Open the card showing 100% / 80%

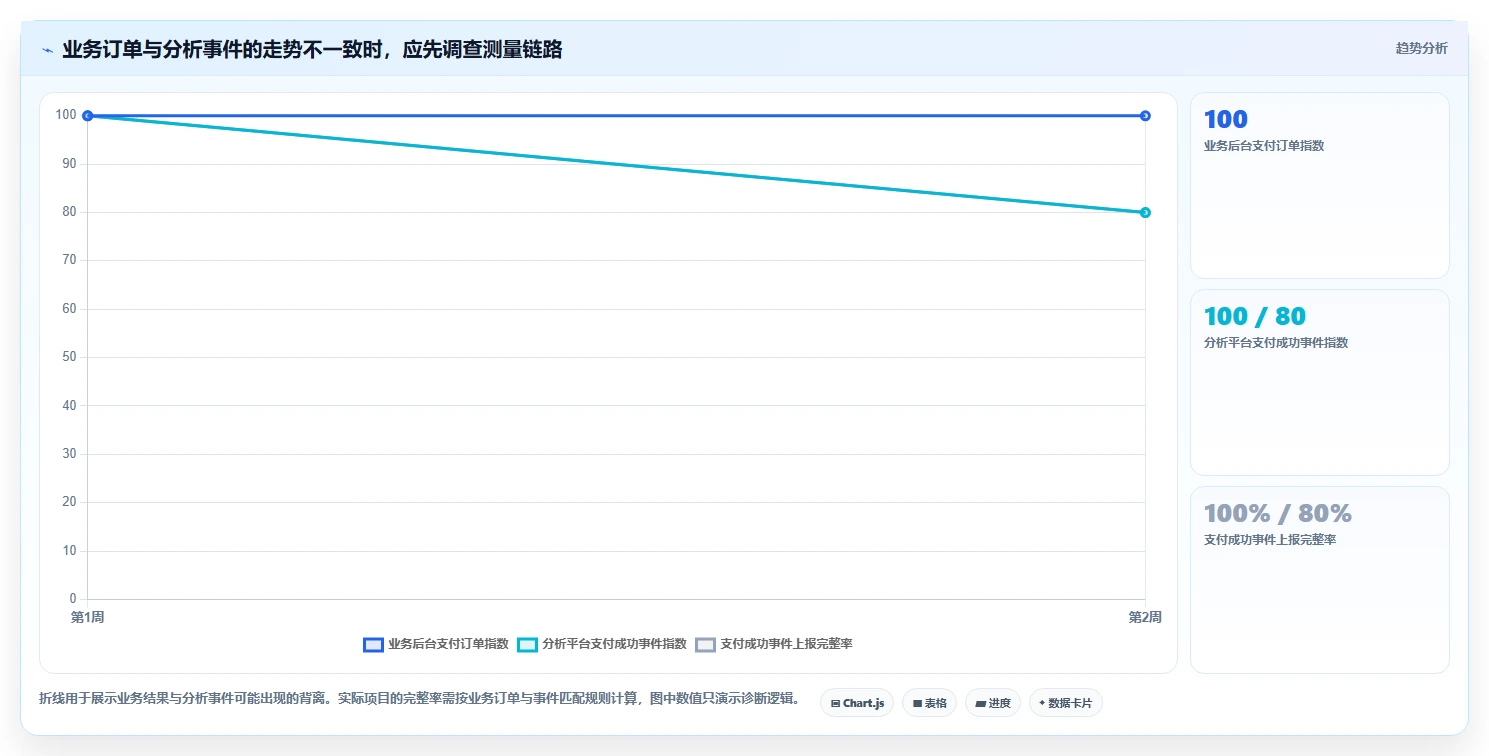(x=1319, y=579)
